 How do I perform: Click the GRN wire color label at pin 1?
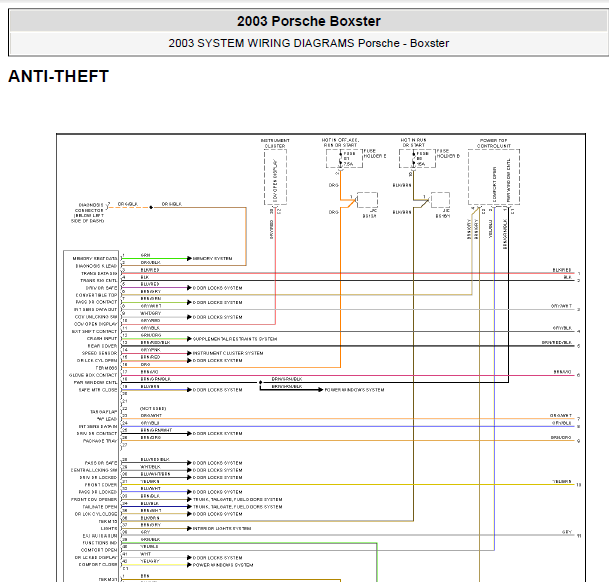tap(145, 255)
